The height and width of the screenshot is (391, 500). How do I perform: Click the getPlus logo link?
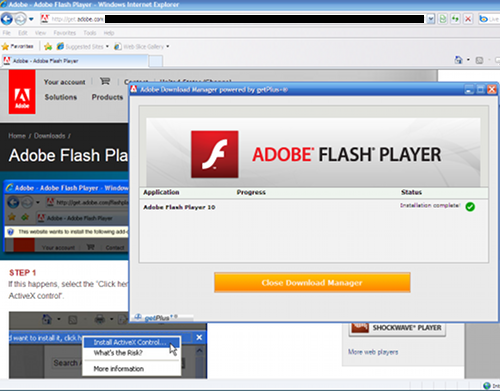click(157, 318)
